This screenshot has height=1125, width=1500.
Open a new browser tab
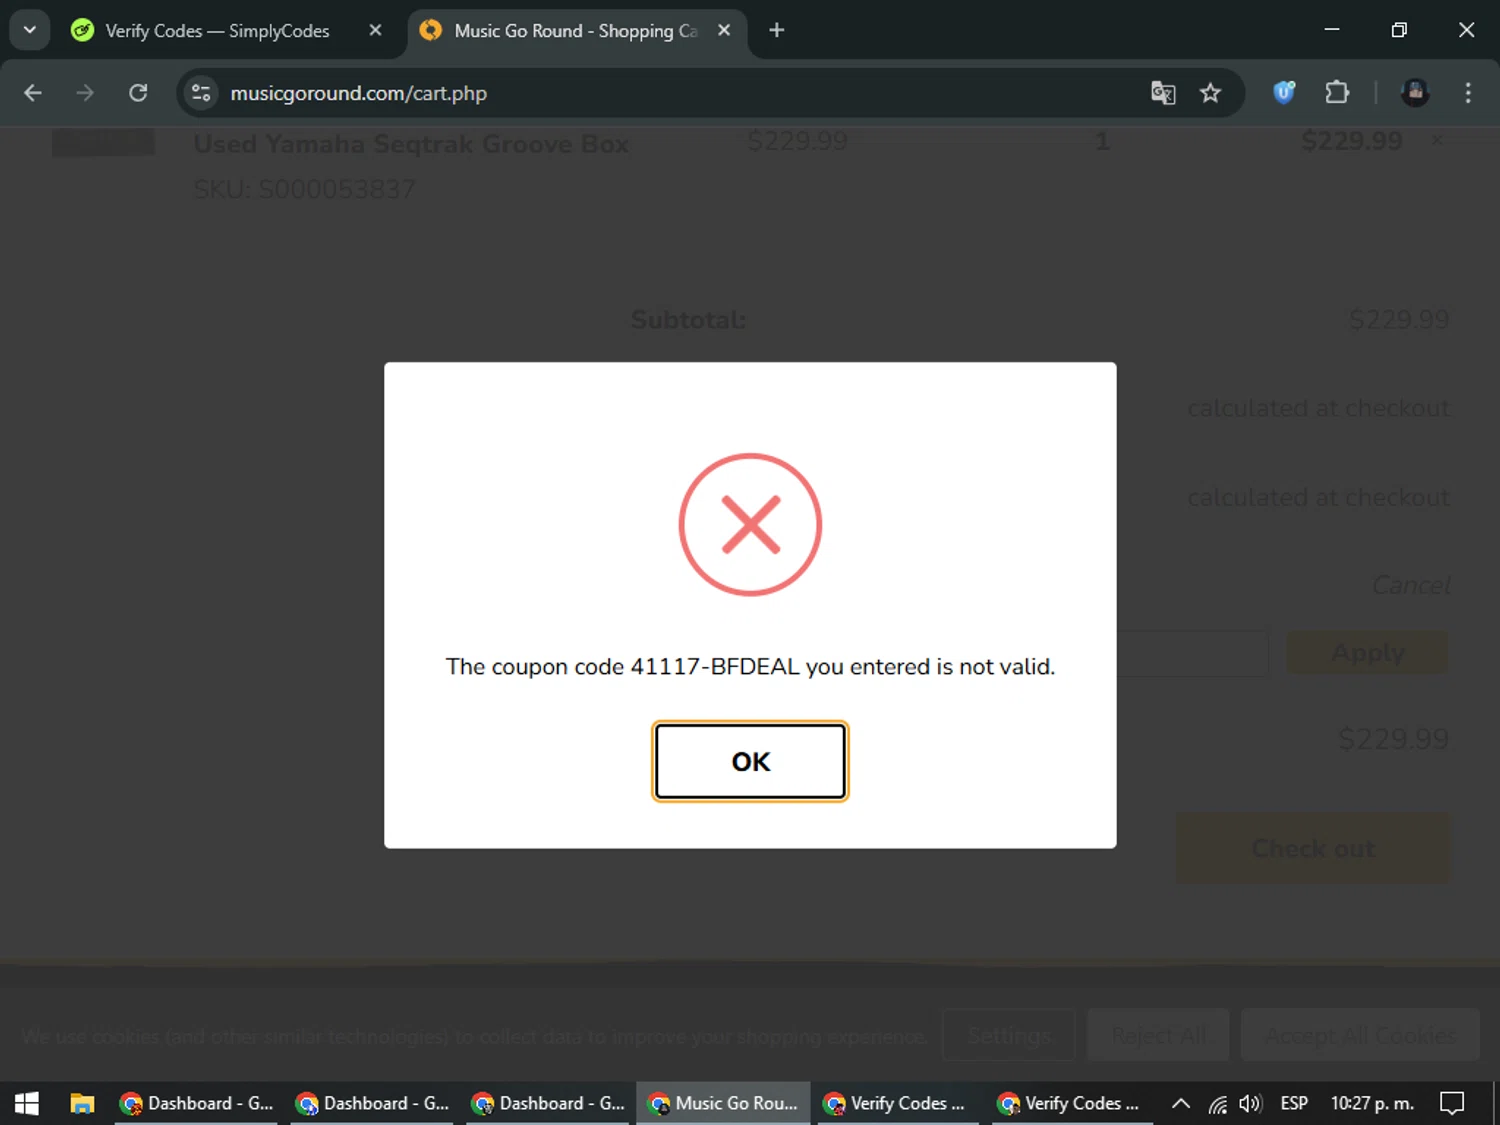tap(776, 30)
